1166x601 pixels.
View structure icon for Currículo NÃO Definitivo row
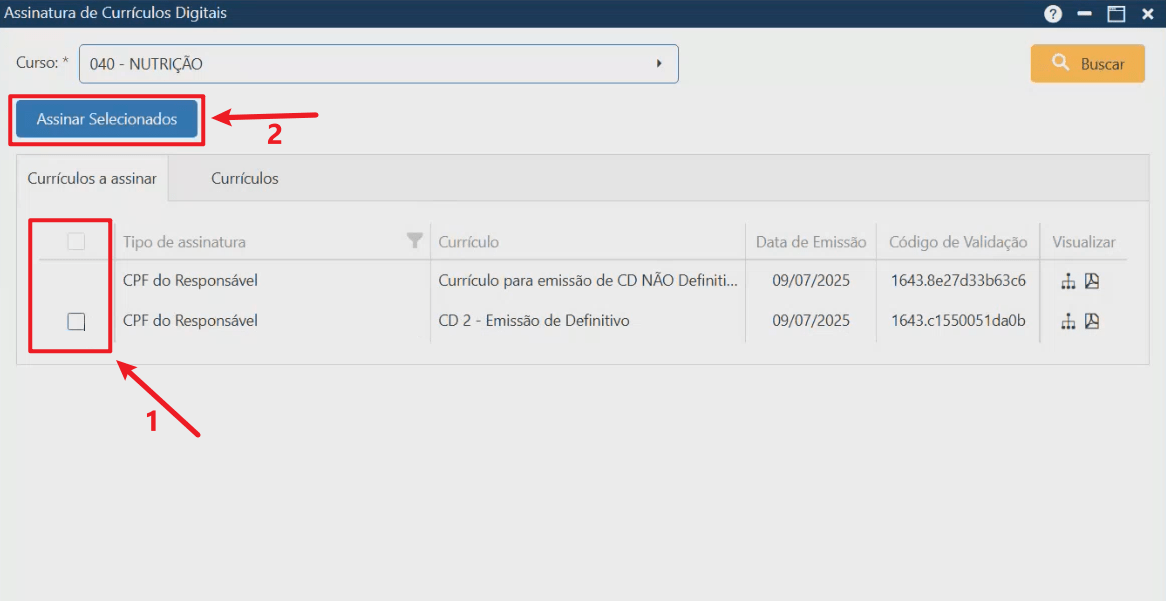pyautogui.click(x=1069, y=281)
